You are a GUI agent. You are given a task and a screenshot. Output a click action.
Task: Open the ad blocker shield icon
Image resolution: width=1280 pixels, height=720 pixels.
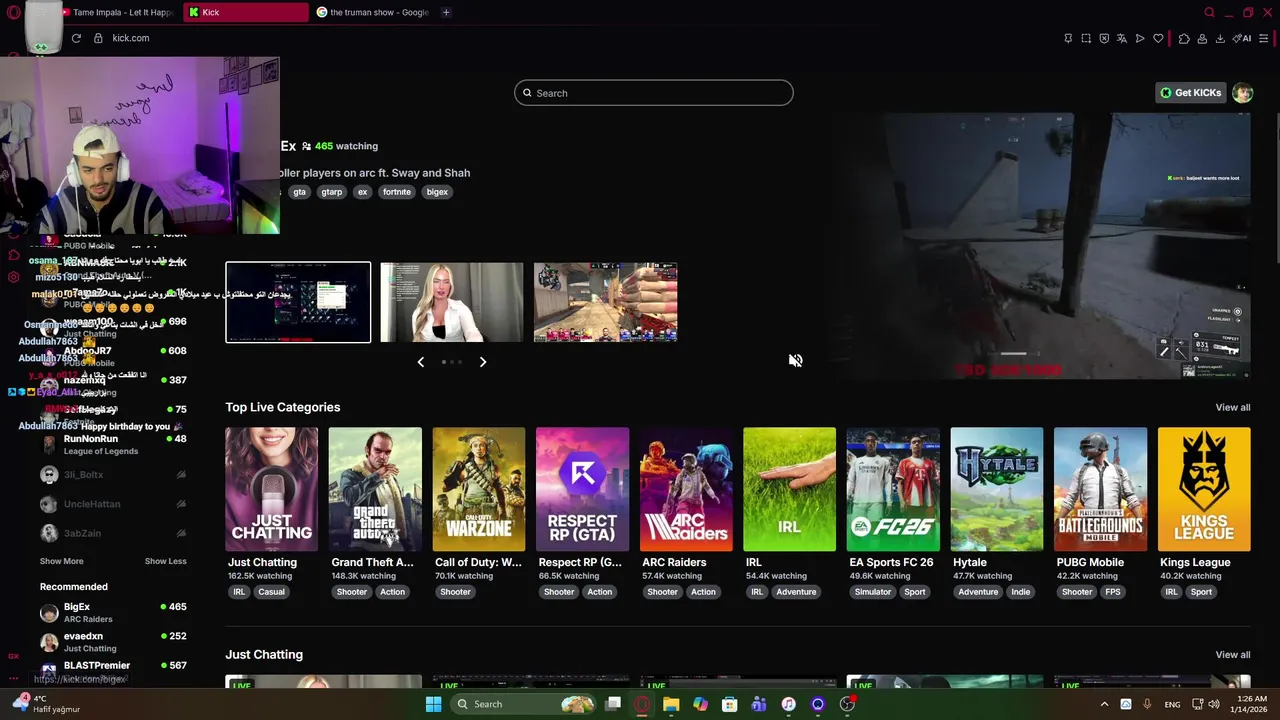[1104, 38]
